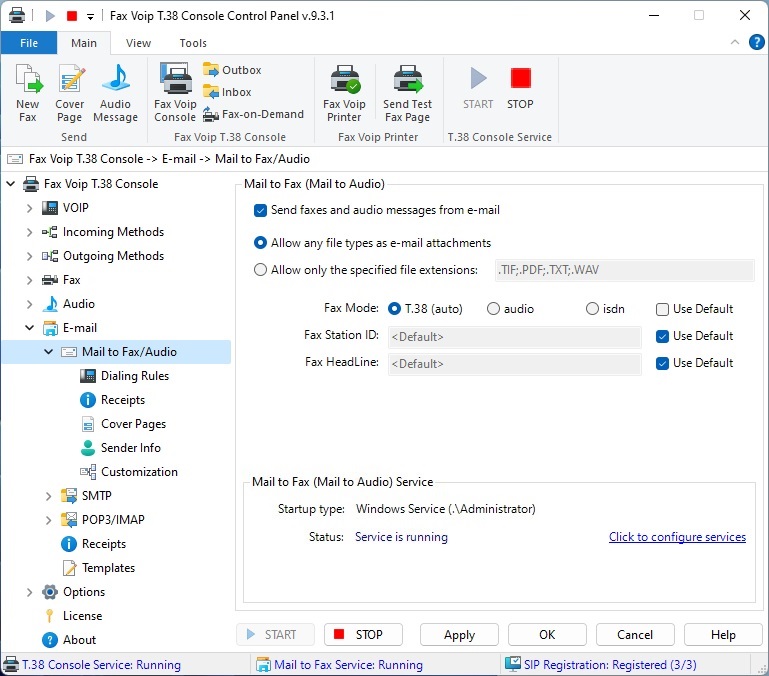769x676 pixels.
Task: Click SIP Registration status bar entry
Action: pos(601,665)
